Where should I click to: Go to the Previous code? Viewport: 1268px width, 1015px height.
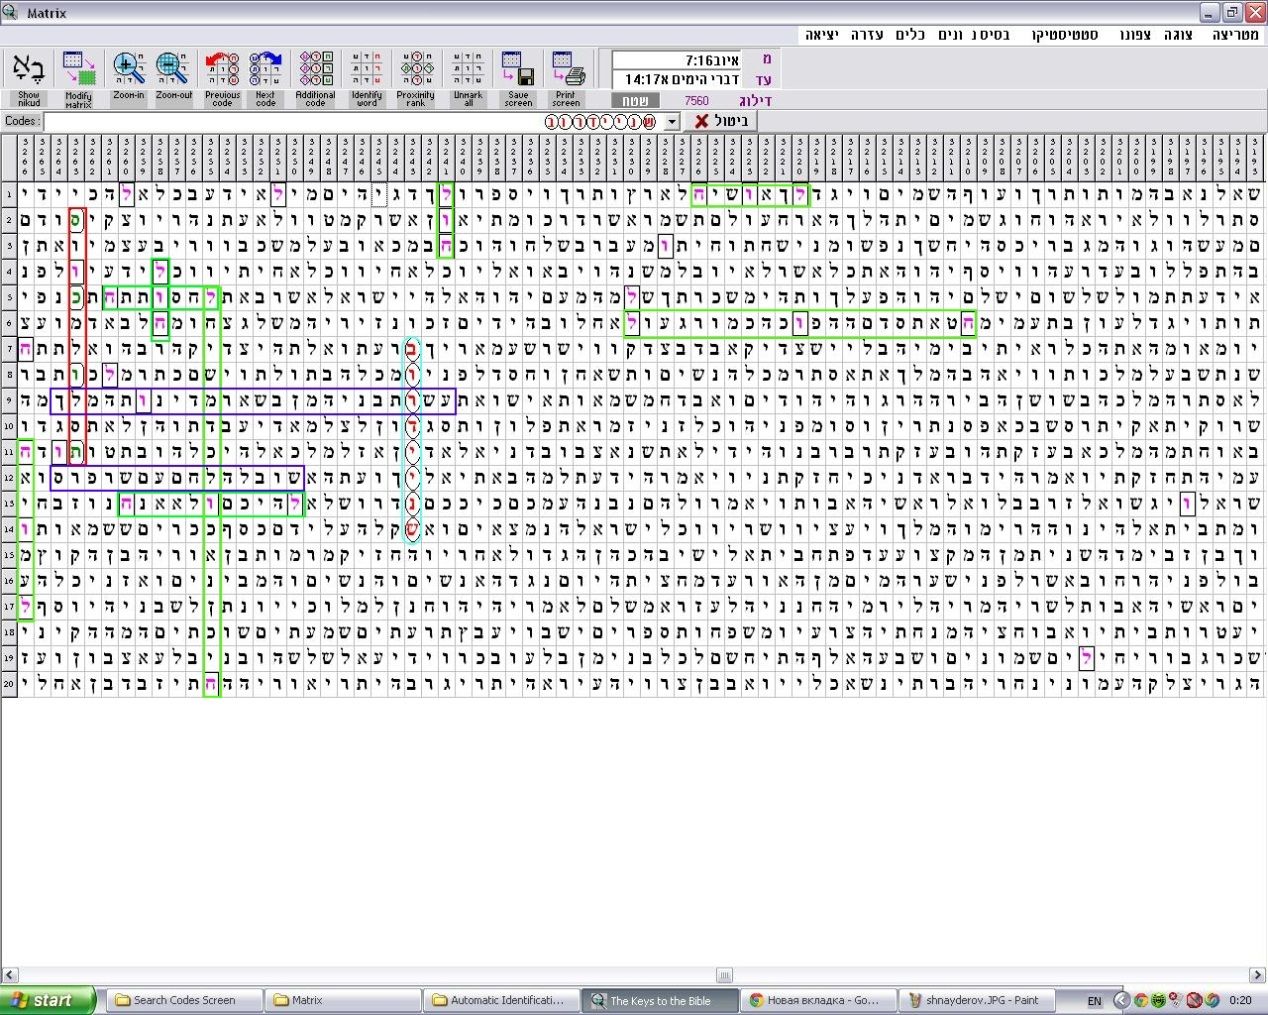click(x=222, y=70)
